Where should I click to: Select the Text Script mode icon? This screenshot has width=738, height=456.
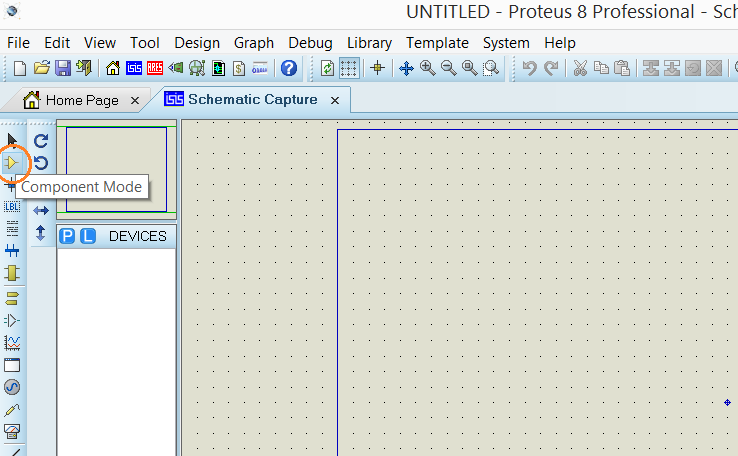(x=12, y=228)
